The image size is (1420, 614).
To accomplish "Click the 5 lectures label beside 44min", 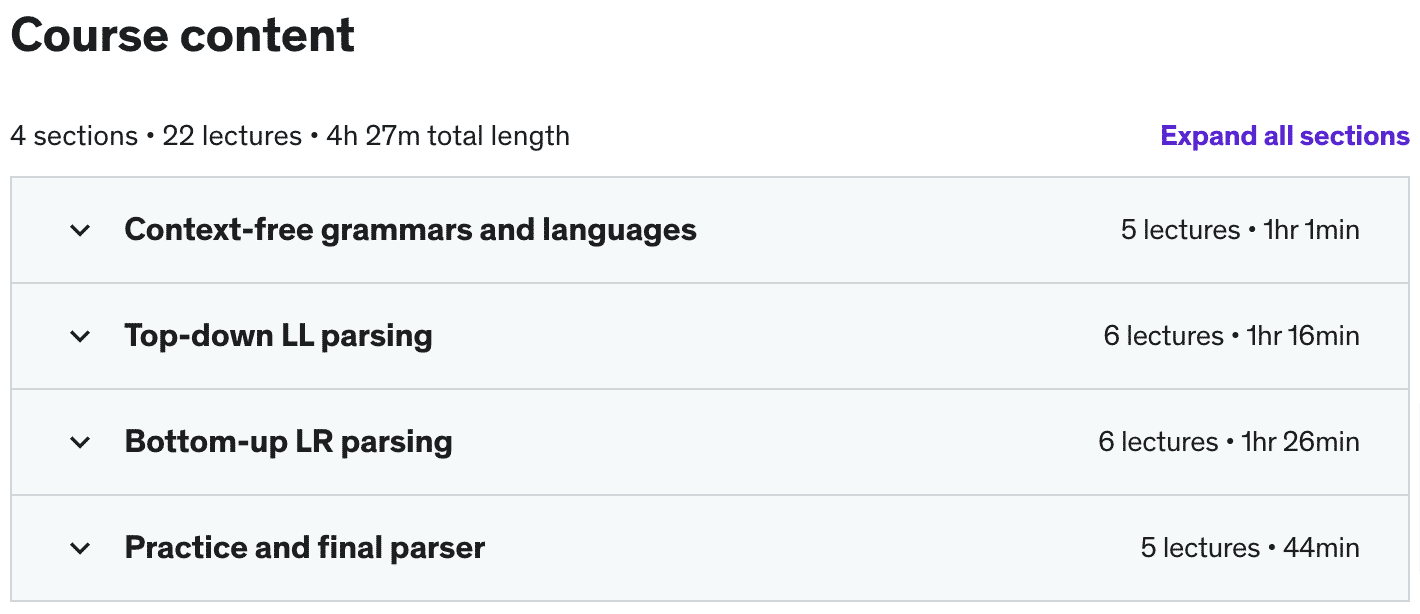I will (1200, 548).
